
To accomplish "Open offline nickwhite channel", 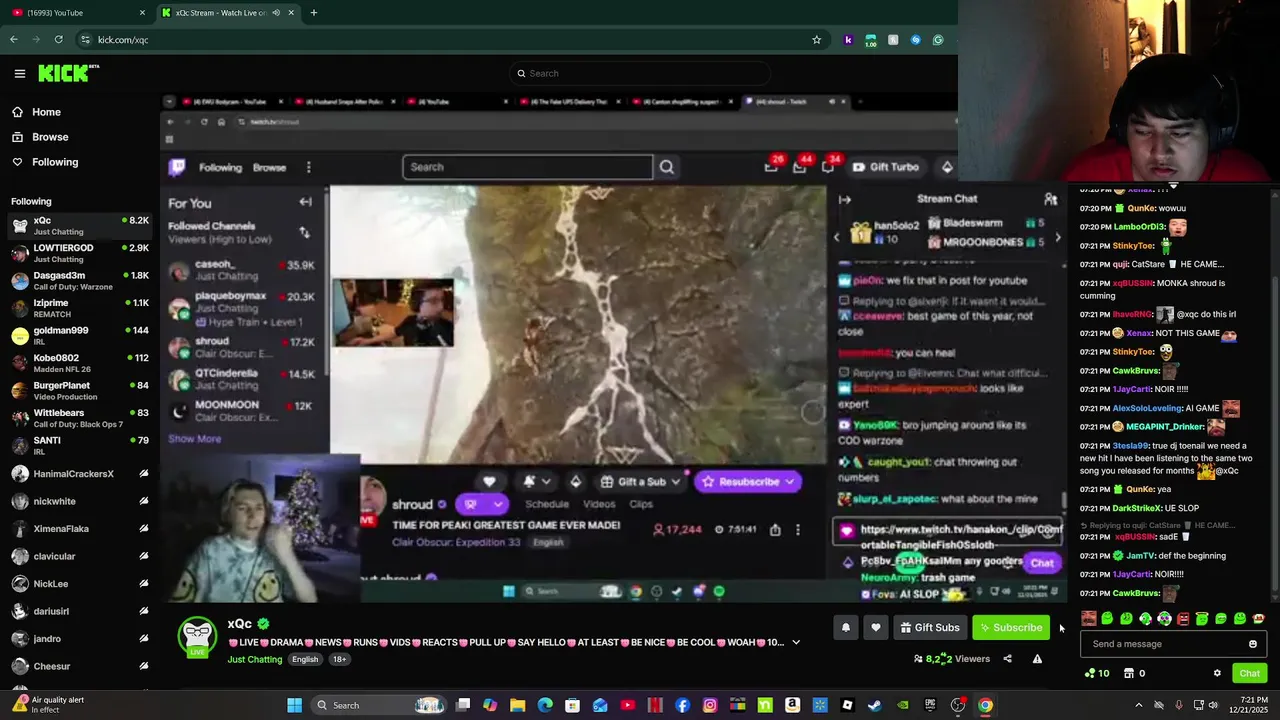I will [x=80, y=501].
